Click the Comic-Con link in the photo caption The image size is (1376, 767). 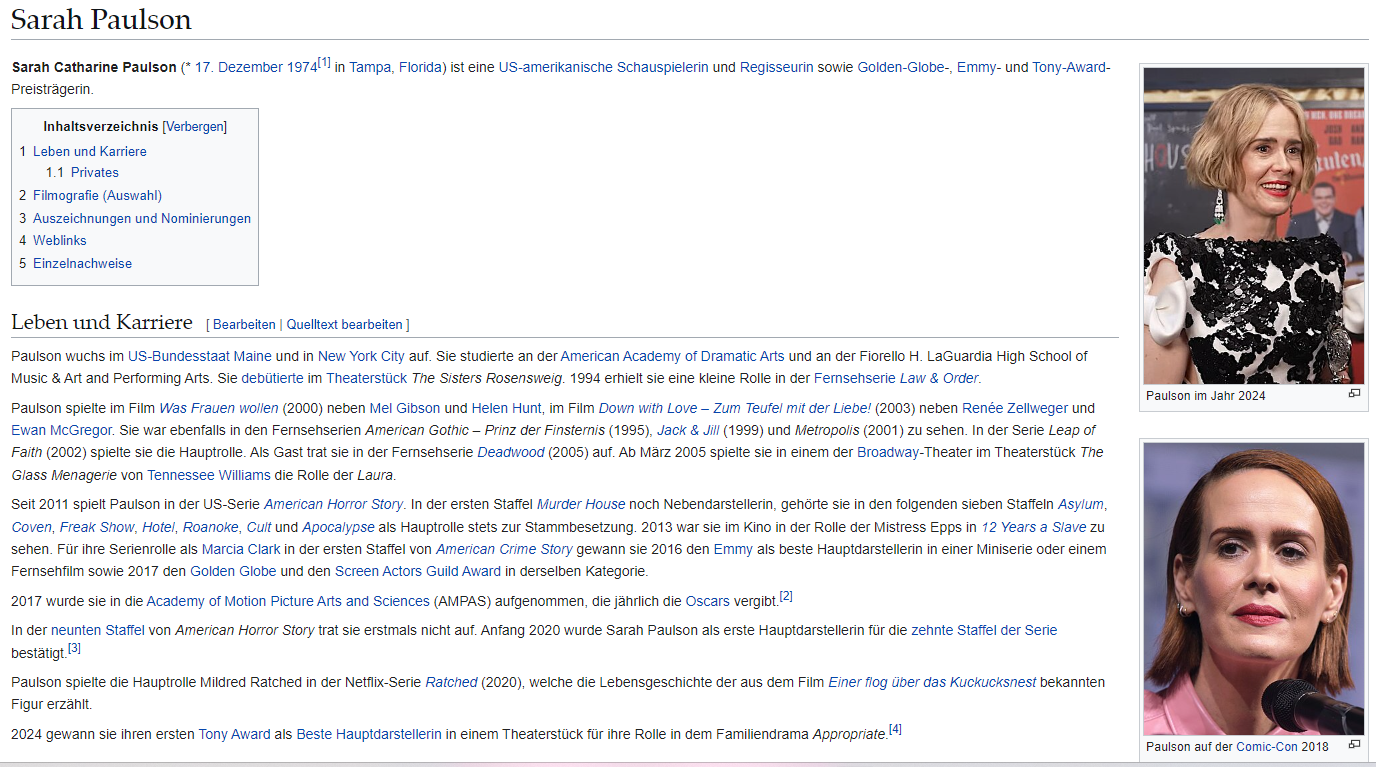coord(1267,747)
